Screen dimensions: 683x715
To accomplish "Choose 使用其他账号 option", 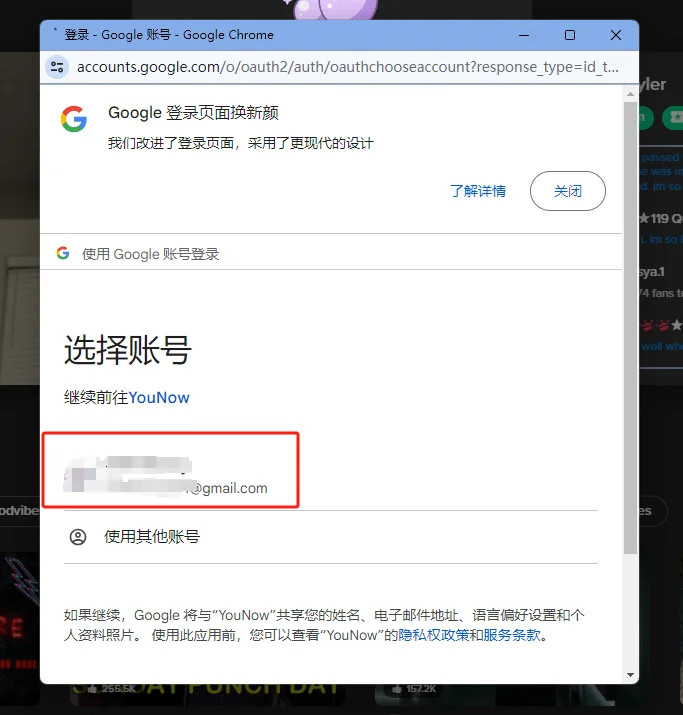I will [331, 537].
